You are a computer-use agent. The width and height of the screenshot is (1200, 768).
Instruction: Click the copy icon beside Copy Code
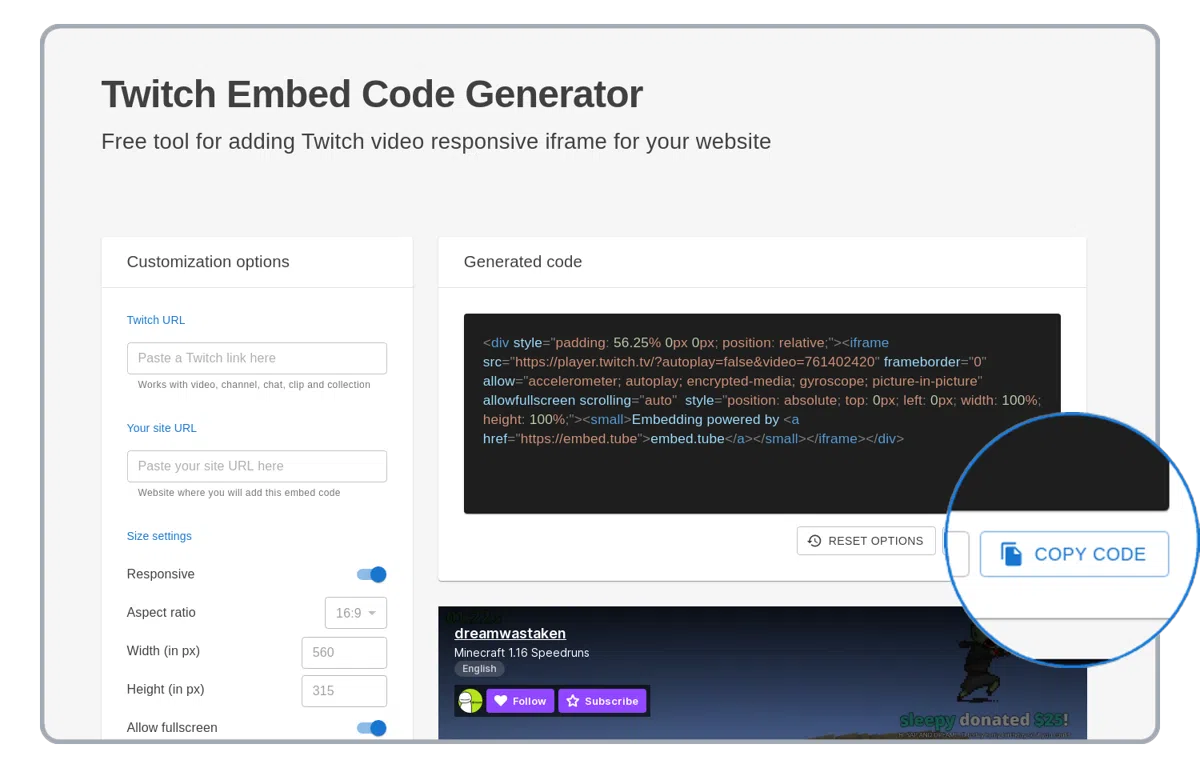[1012, 554]
